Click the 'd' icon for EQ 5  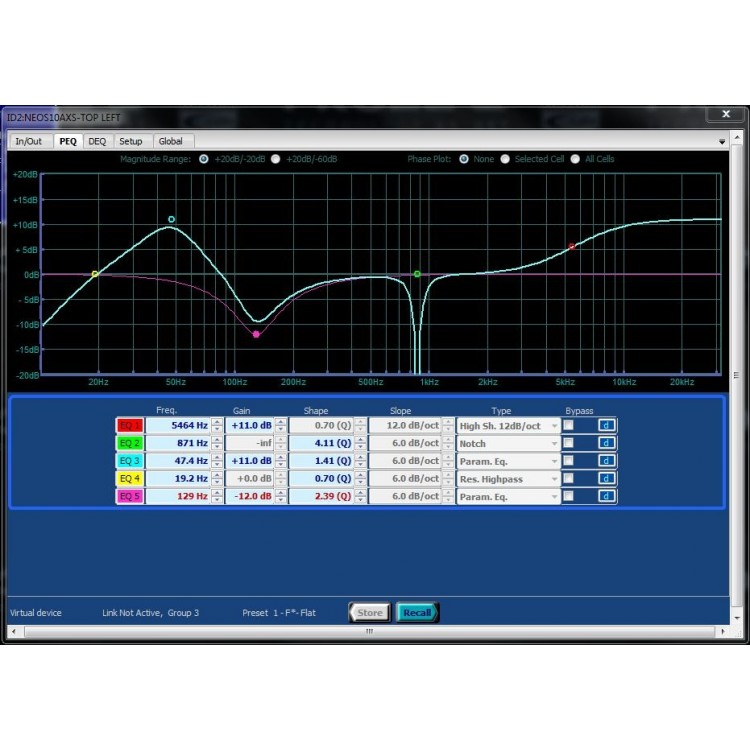tap(607, 496)
